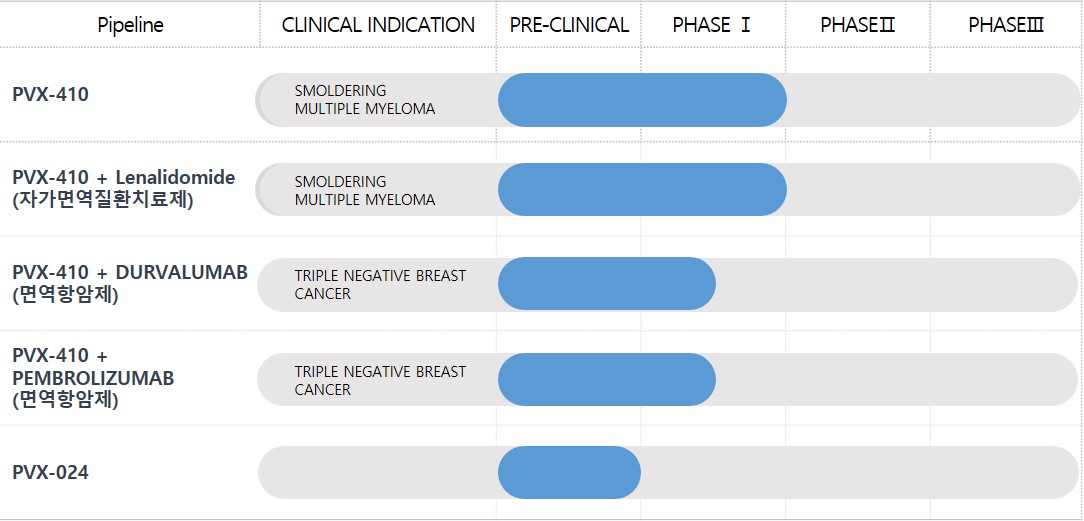Click Triple Negative Breast Cancer in DURVALUMAB row

(x=380, y=284)
